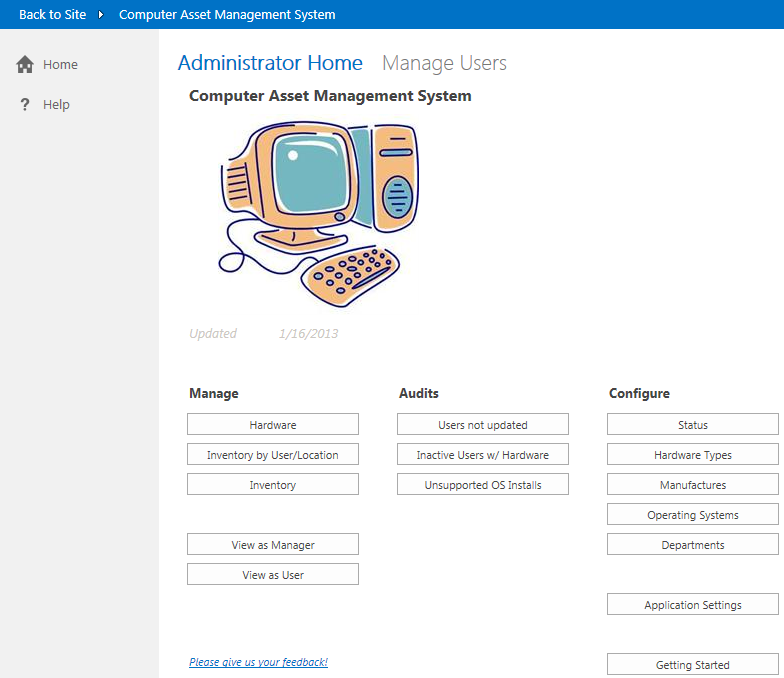Image resolution: width=784 pixels, height=678 pixels.
Task: Click the breadcrumb arrow after Back to Site
Action: 101,15
